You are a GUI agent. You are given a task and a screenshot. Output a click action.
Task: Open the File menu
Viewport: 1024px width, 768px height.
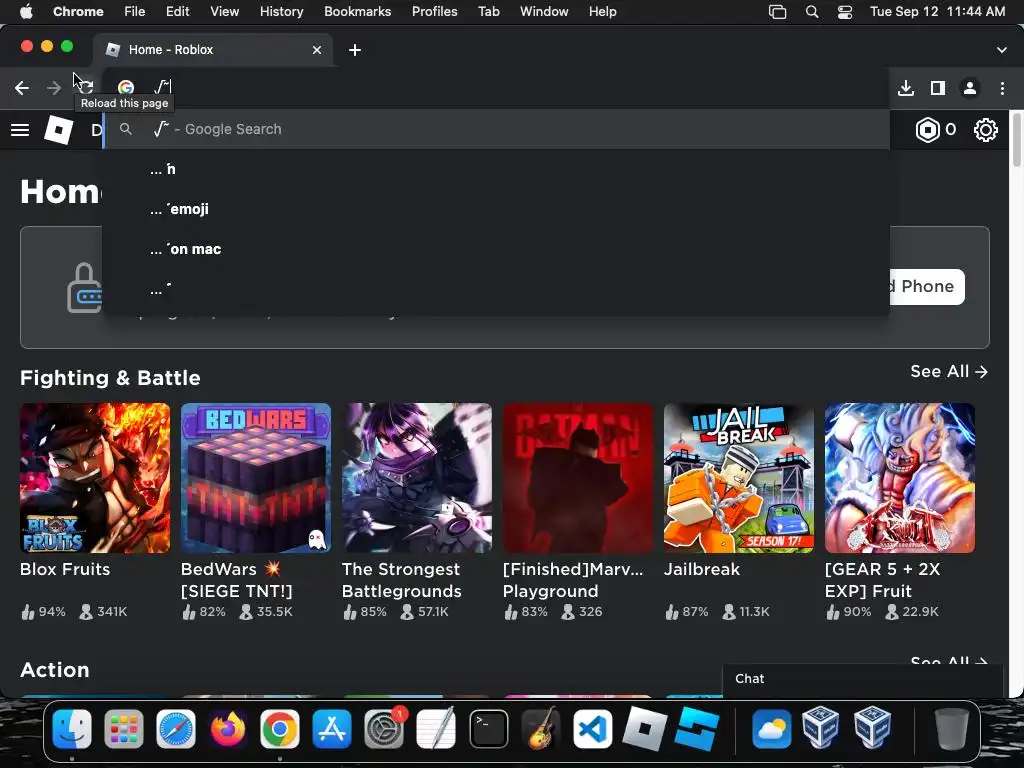tap(135, 11)
